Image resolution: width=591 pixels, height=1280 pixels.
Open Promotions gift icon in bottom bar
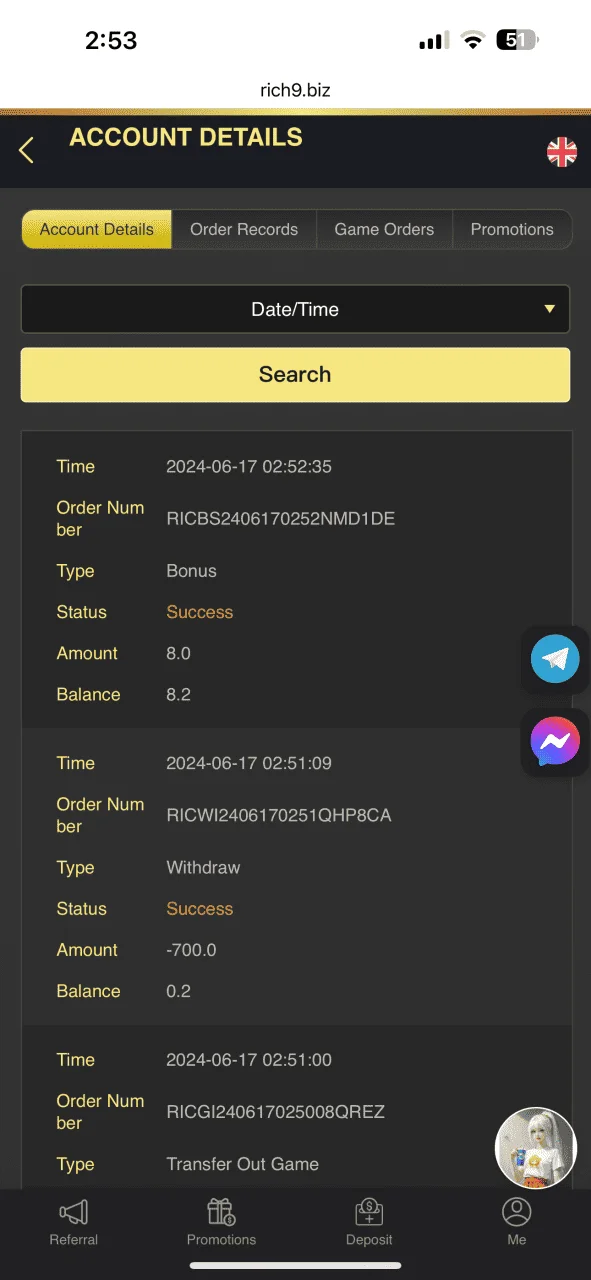221,1212
